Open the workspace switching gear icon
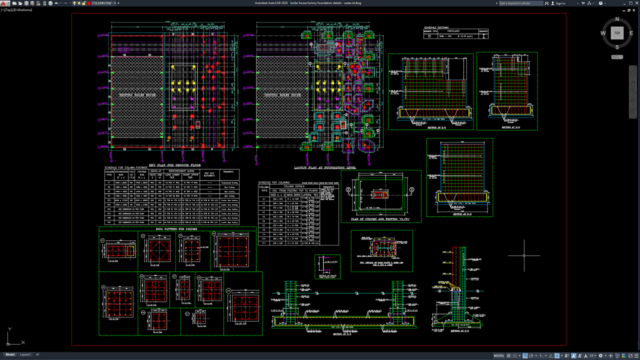 tap(600, 356)
